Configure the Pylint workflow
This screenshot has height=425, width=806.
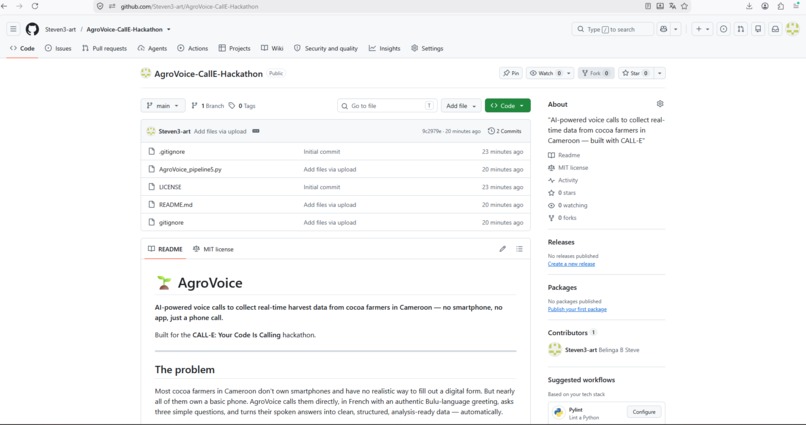(x=644, y=412)
